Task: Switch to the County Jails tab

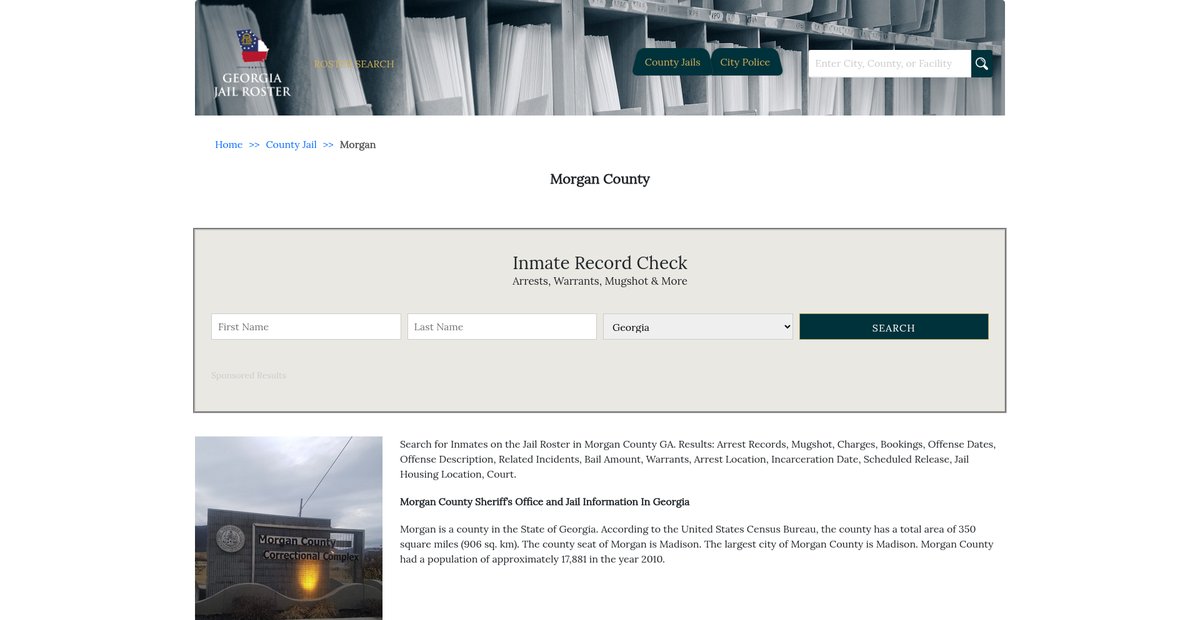Action: click(x=672, y=62)
